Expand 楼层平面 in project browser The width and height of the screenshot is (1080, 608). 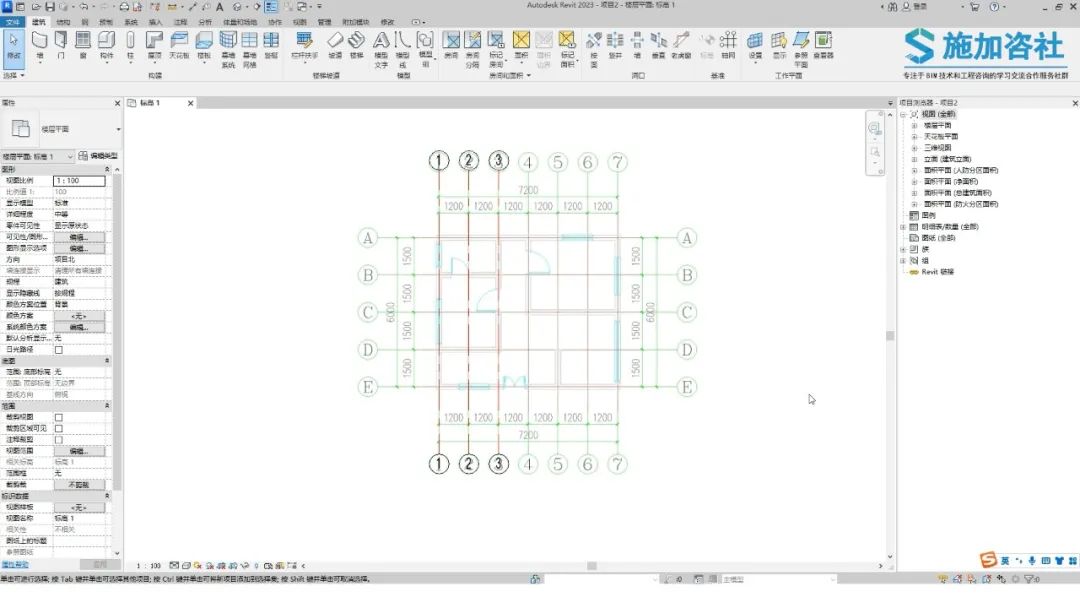(915, 125)
